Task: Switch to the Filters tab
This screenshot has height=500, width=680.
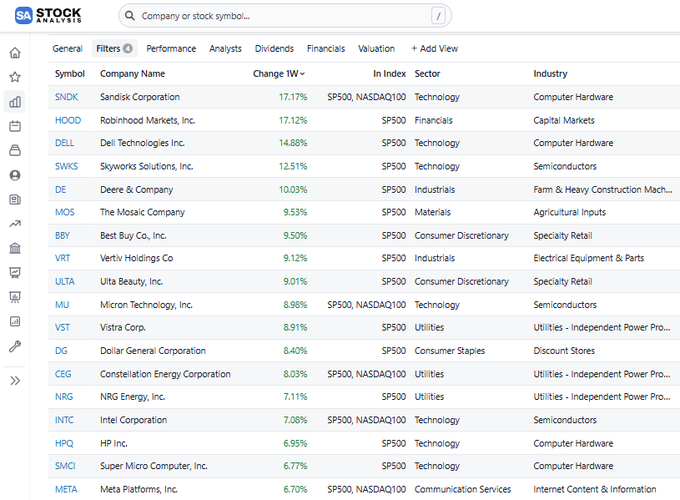Action: [114, 49]
